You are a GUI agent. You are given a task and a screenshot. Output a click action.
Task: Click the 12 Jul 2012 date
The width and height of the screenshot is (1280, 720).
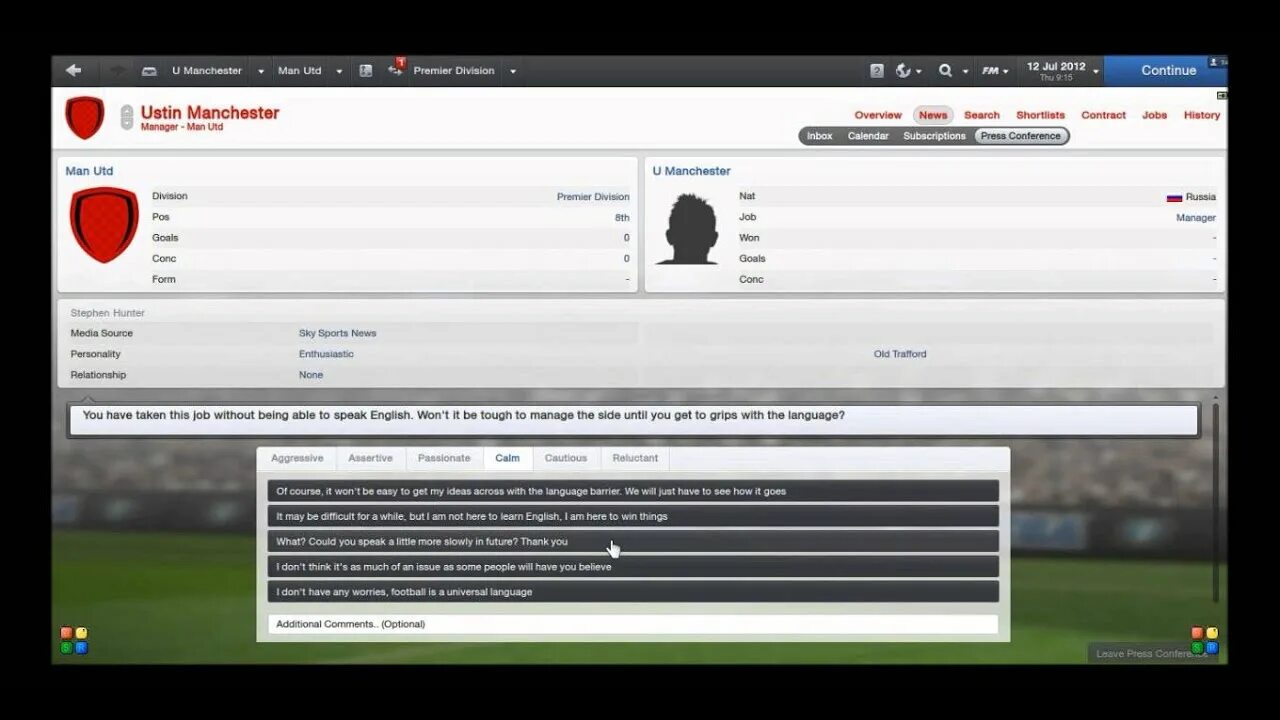[x=1056, y=67]
